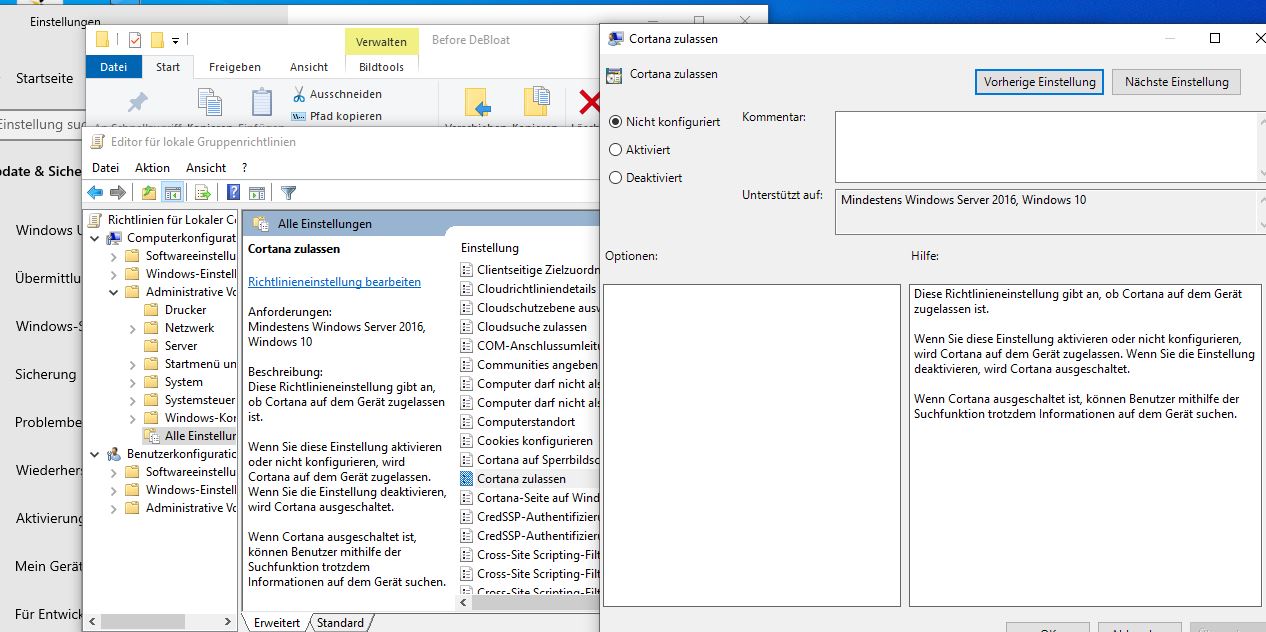Open the ? help menu
The height and width of the screenshot is (632, 1266).
coord(244,168)
